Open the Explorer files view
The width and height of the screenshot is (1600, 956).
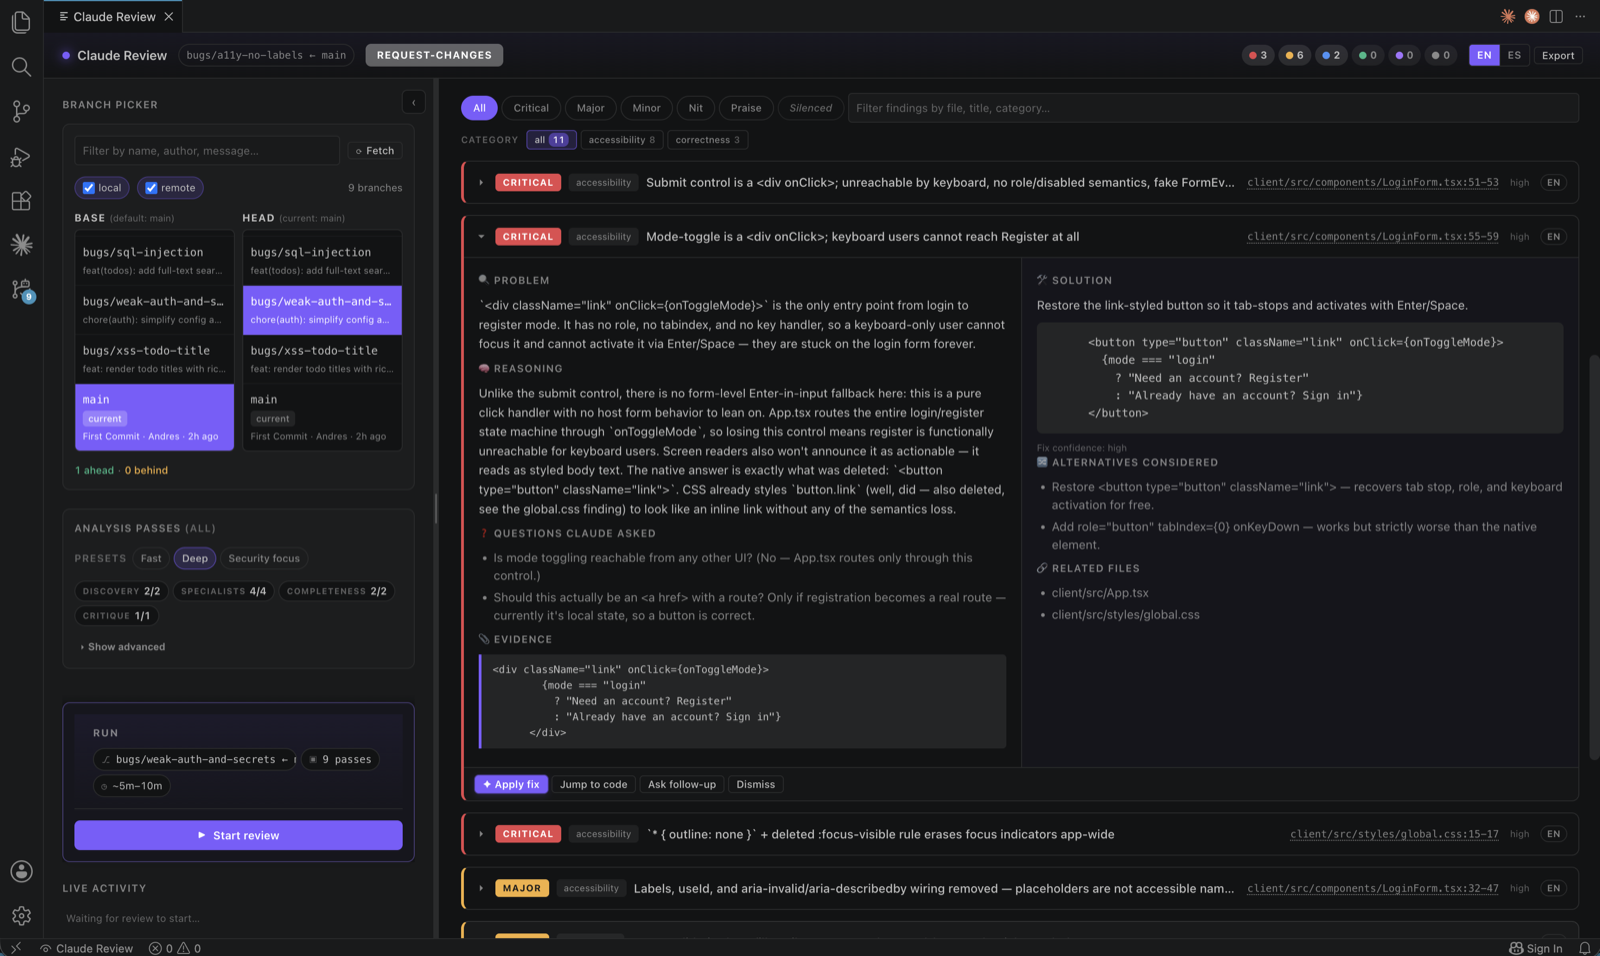21,21
